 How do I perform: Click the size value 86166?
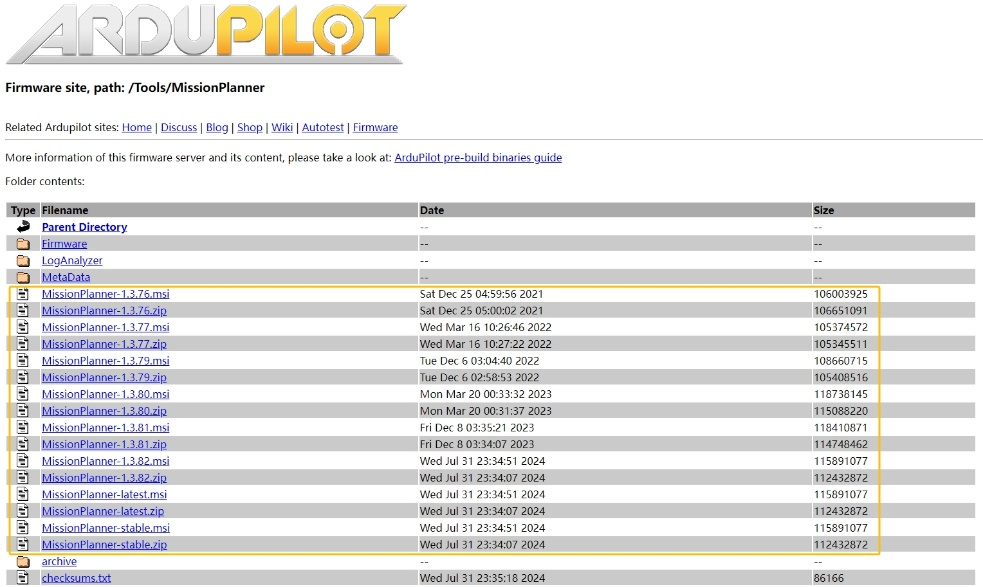(x=829, y=578)
